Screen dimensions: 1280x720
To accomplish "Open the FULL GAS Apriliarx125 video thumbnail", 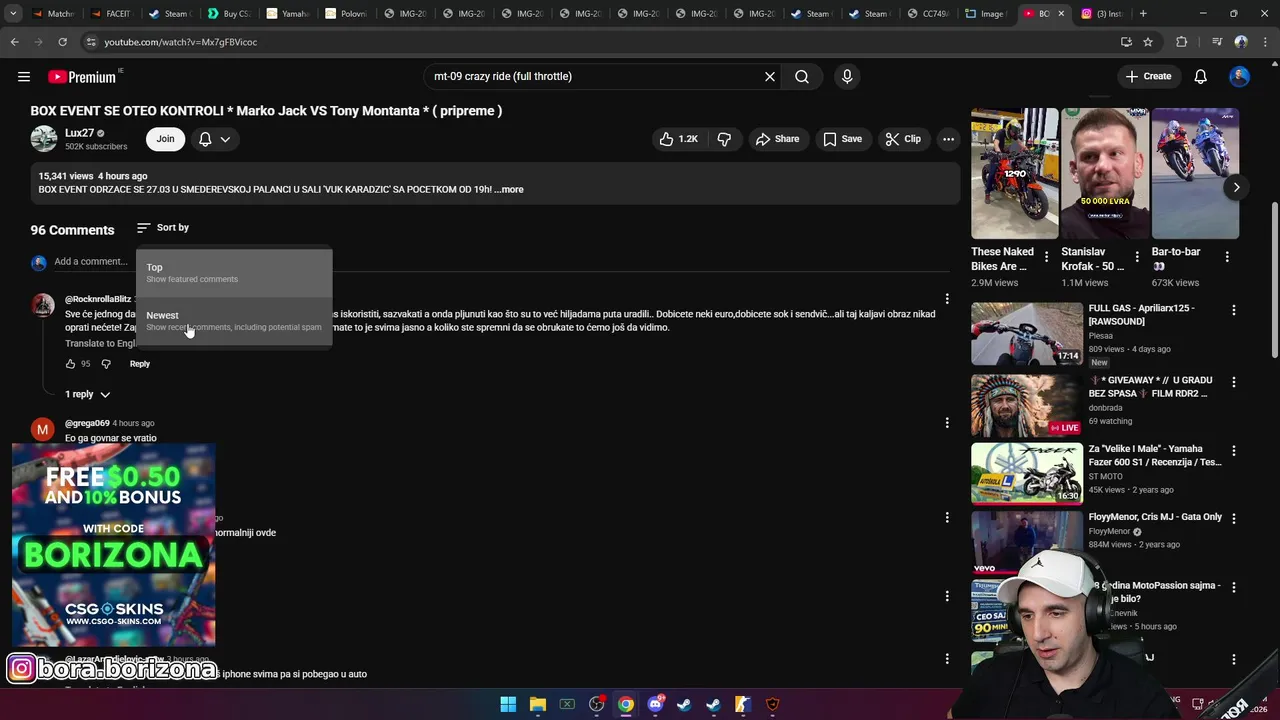I will coord(1027,334).
